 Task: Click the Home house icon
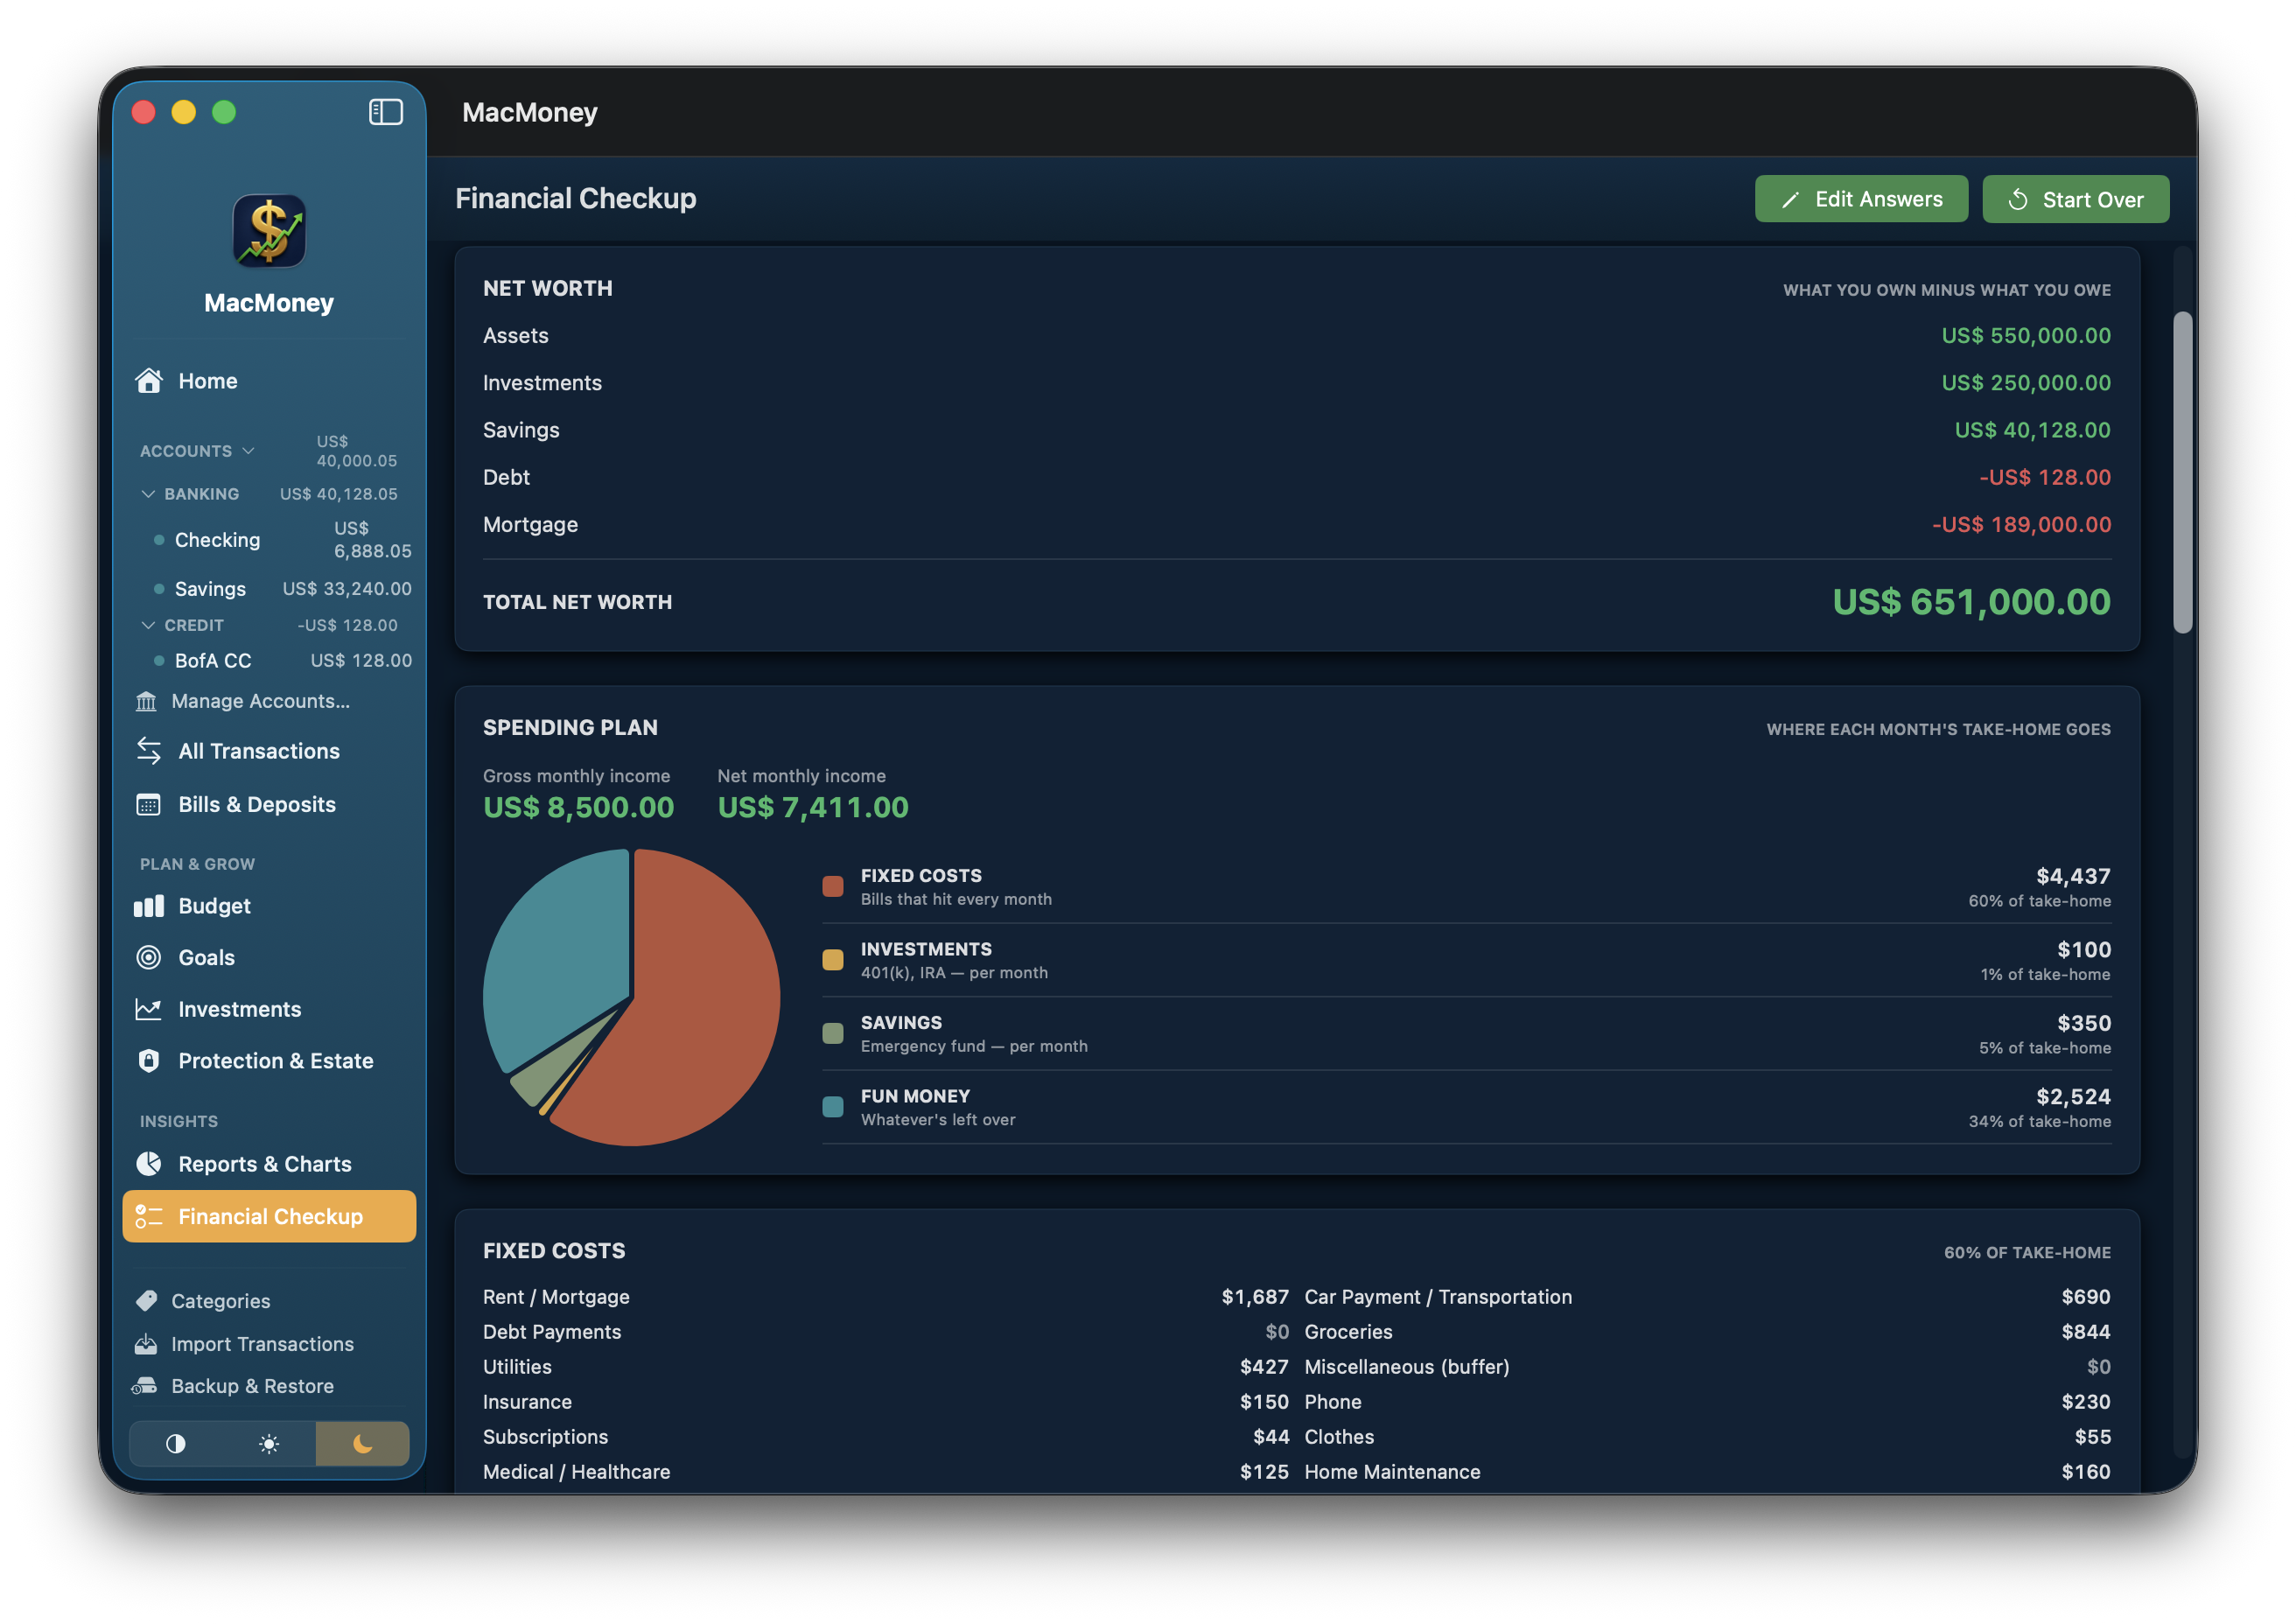tap(149, 381)
